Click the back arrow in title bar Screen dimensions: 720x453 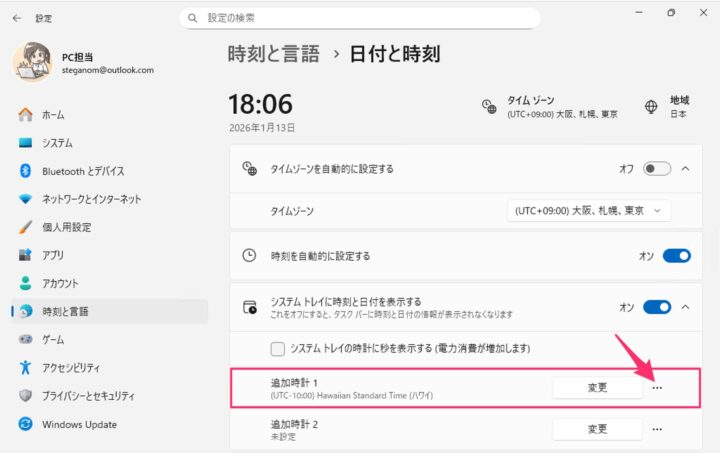(16, 18)
